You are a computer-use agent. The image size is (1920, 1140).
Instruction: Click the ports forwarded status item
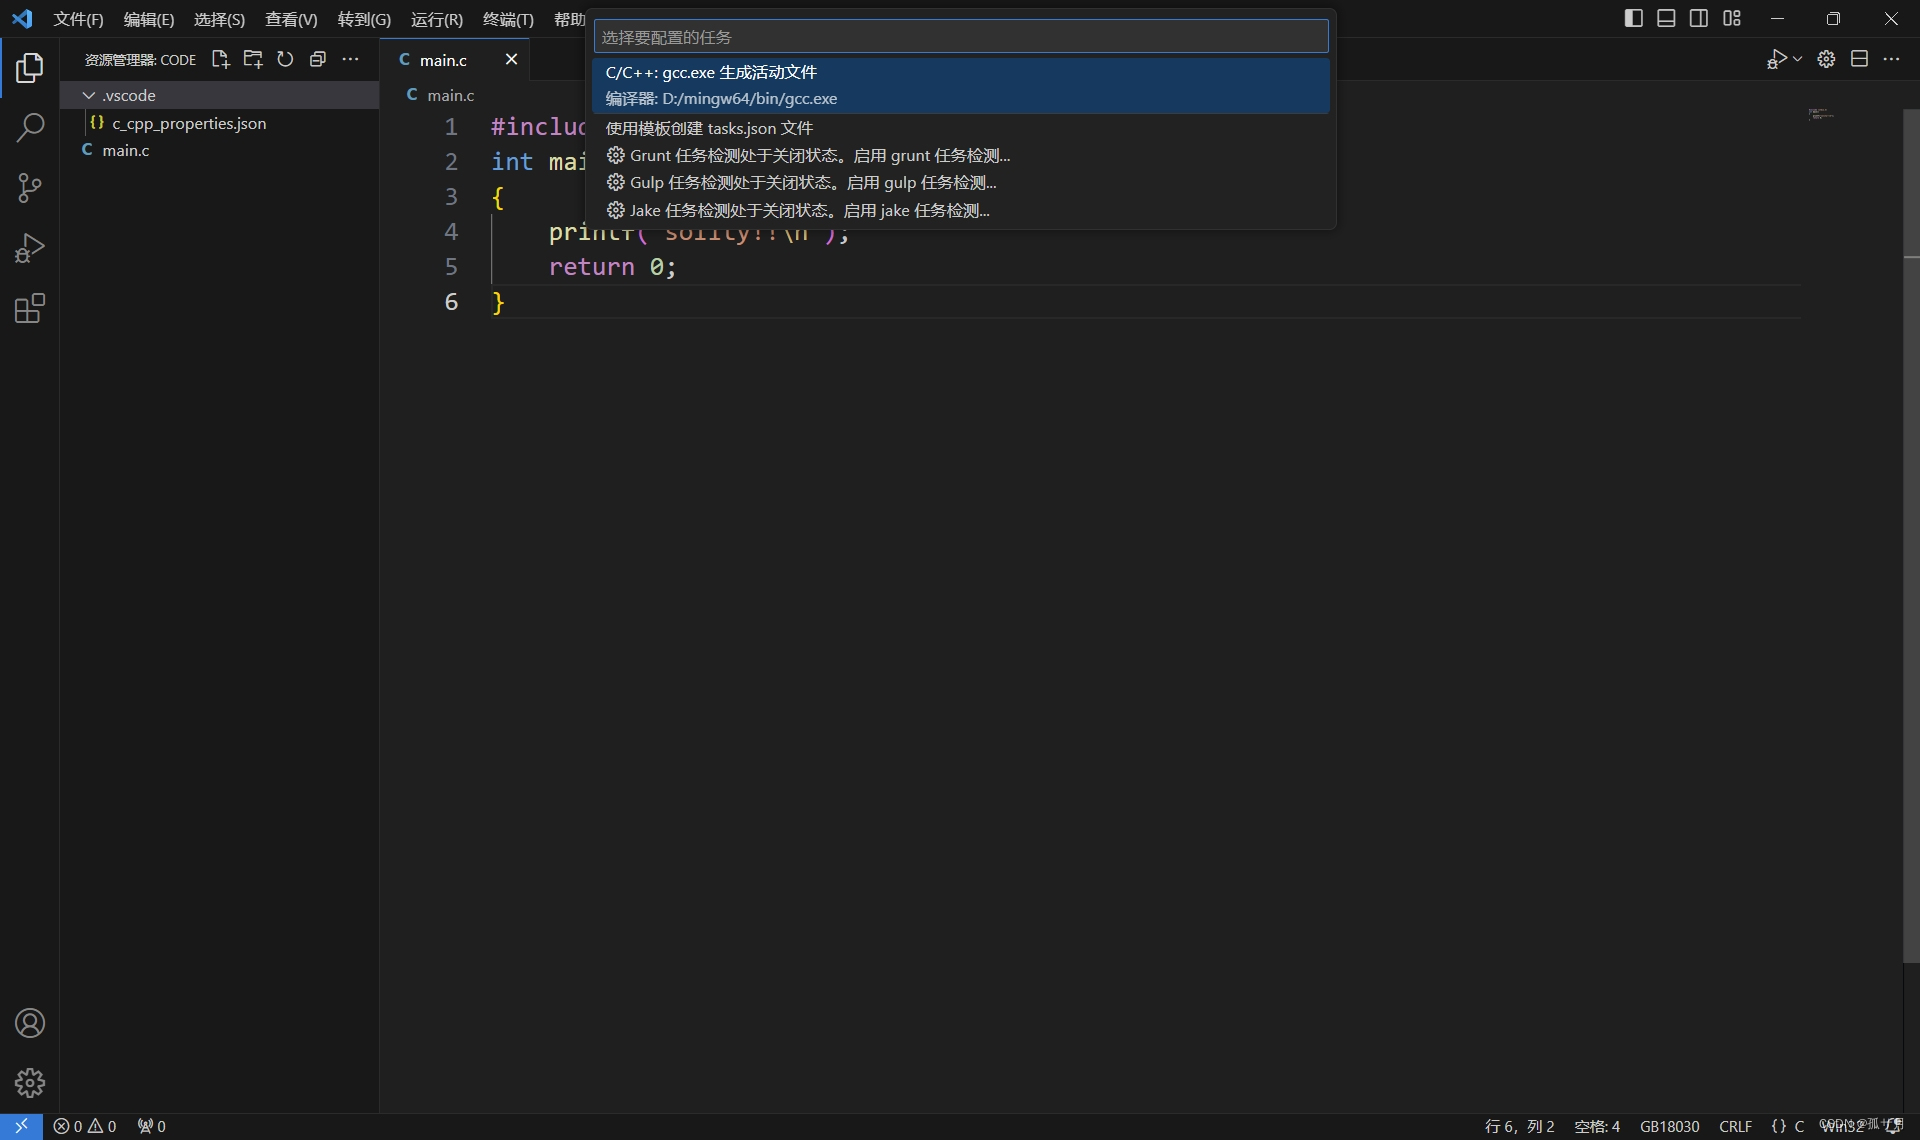tap(152, 1126)
